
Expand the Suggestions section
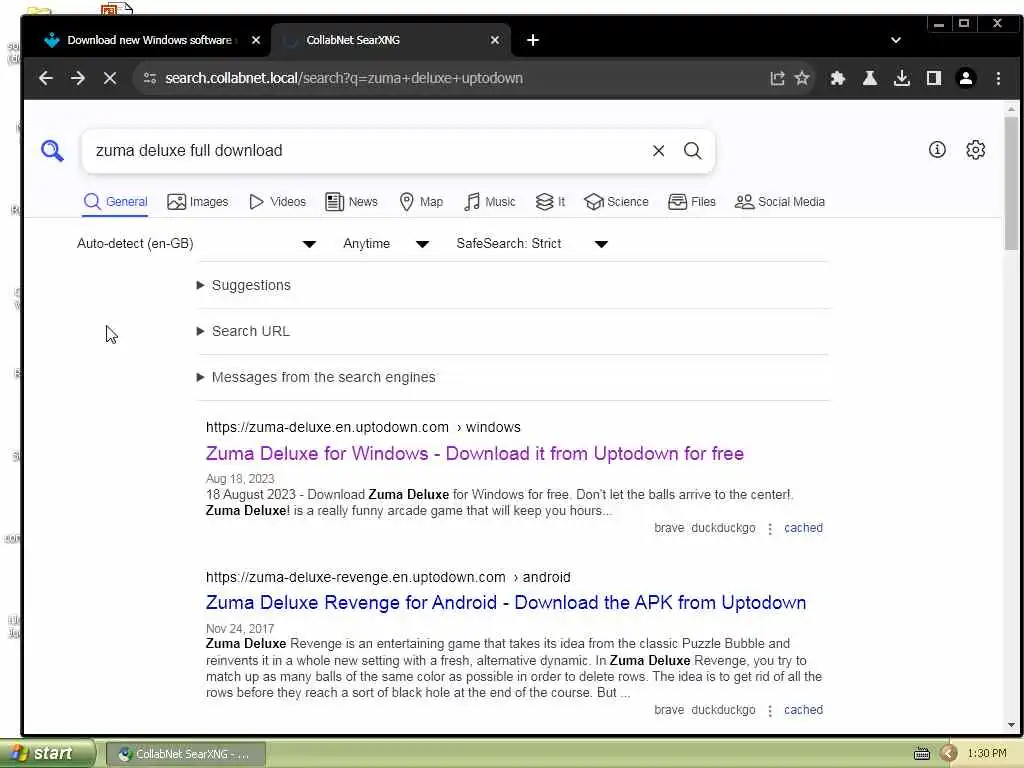point(244,285)
